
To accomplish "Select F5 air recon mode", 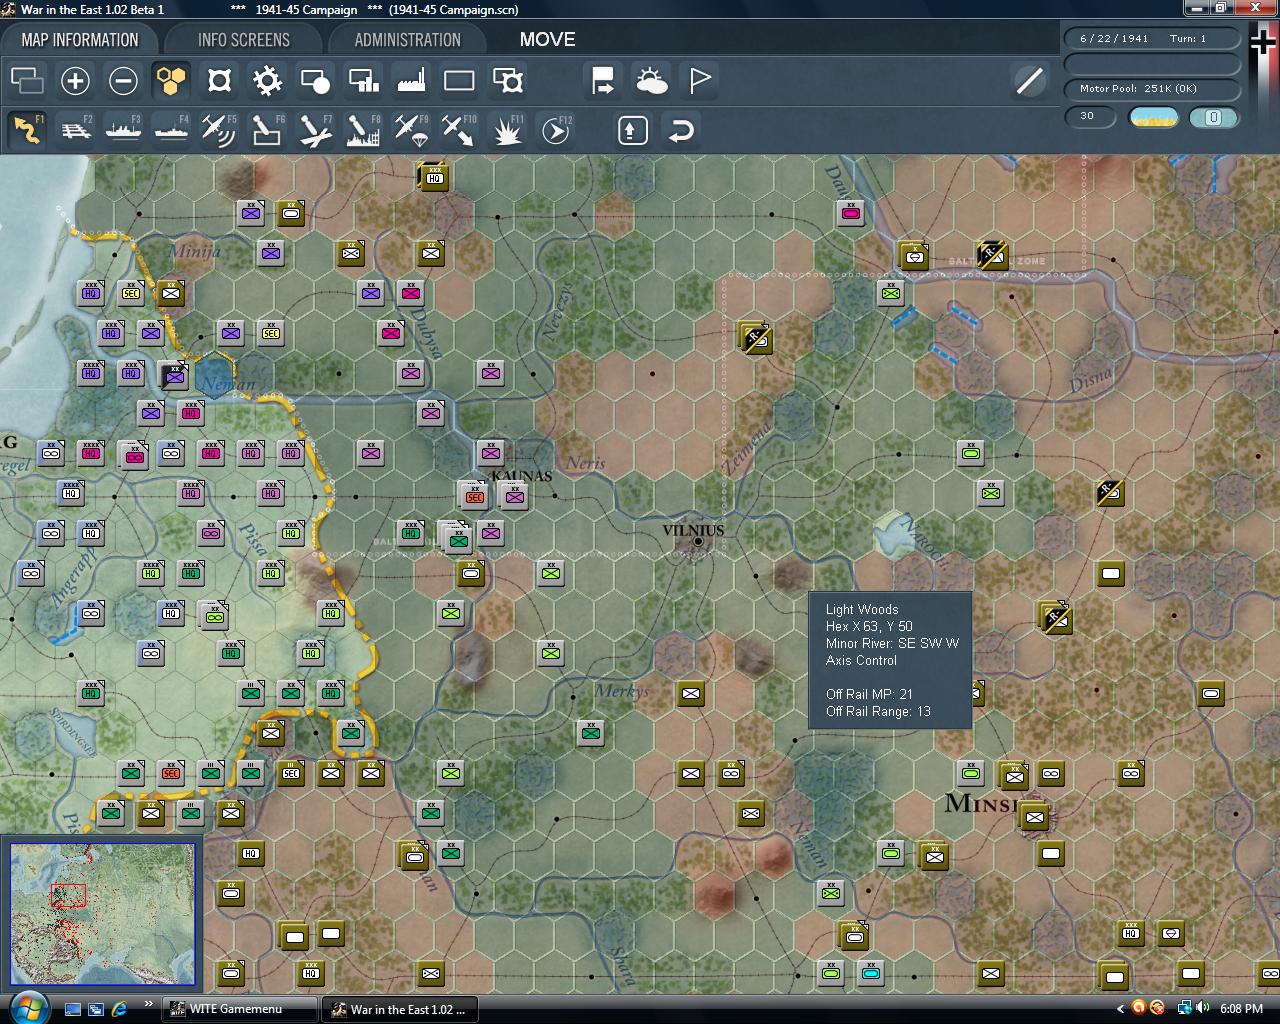I will click(219, 130).
